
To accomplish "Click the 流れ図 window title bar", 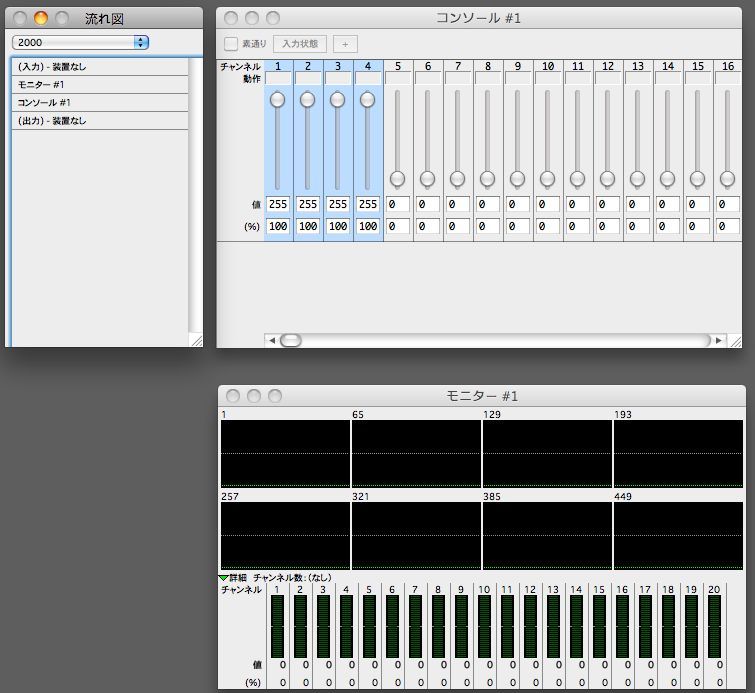I will click(104, 18).
